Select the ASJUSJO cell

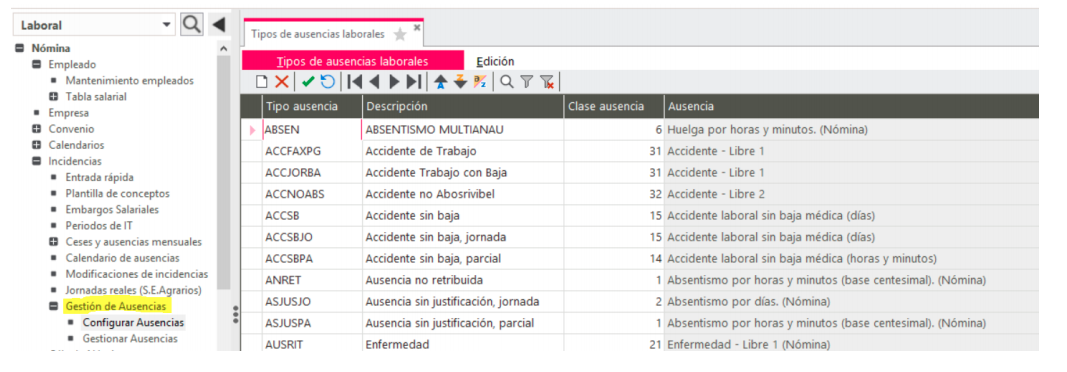312,301
